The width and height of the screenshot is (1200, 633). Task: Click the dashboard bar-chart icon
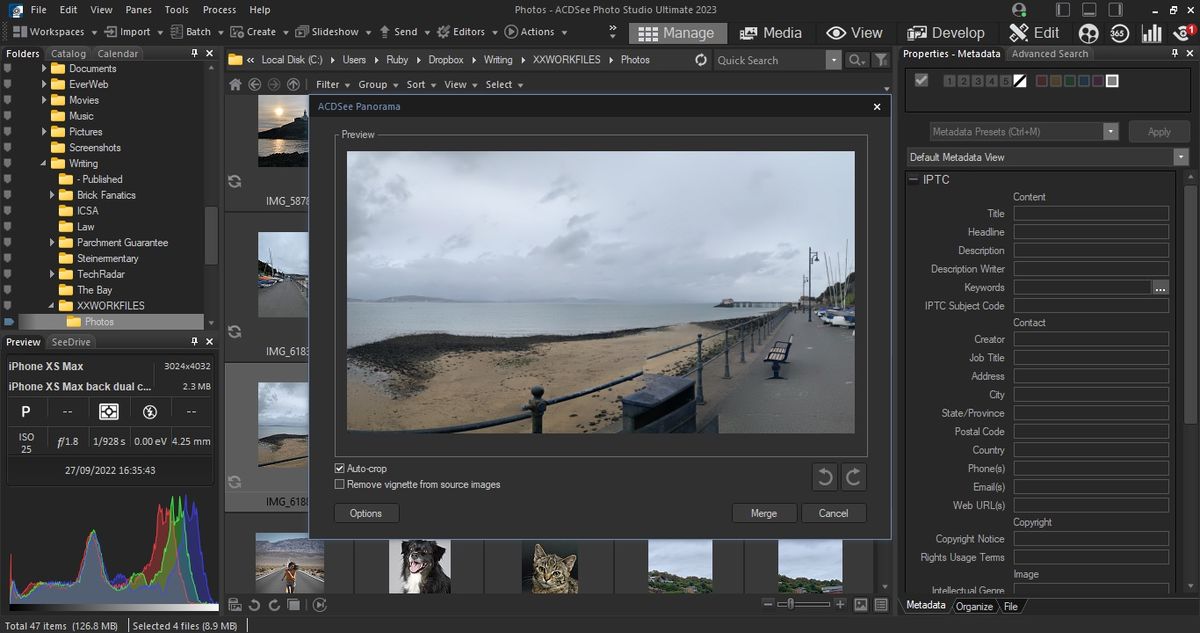[x=1150, y=32]
